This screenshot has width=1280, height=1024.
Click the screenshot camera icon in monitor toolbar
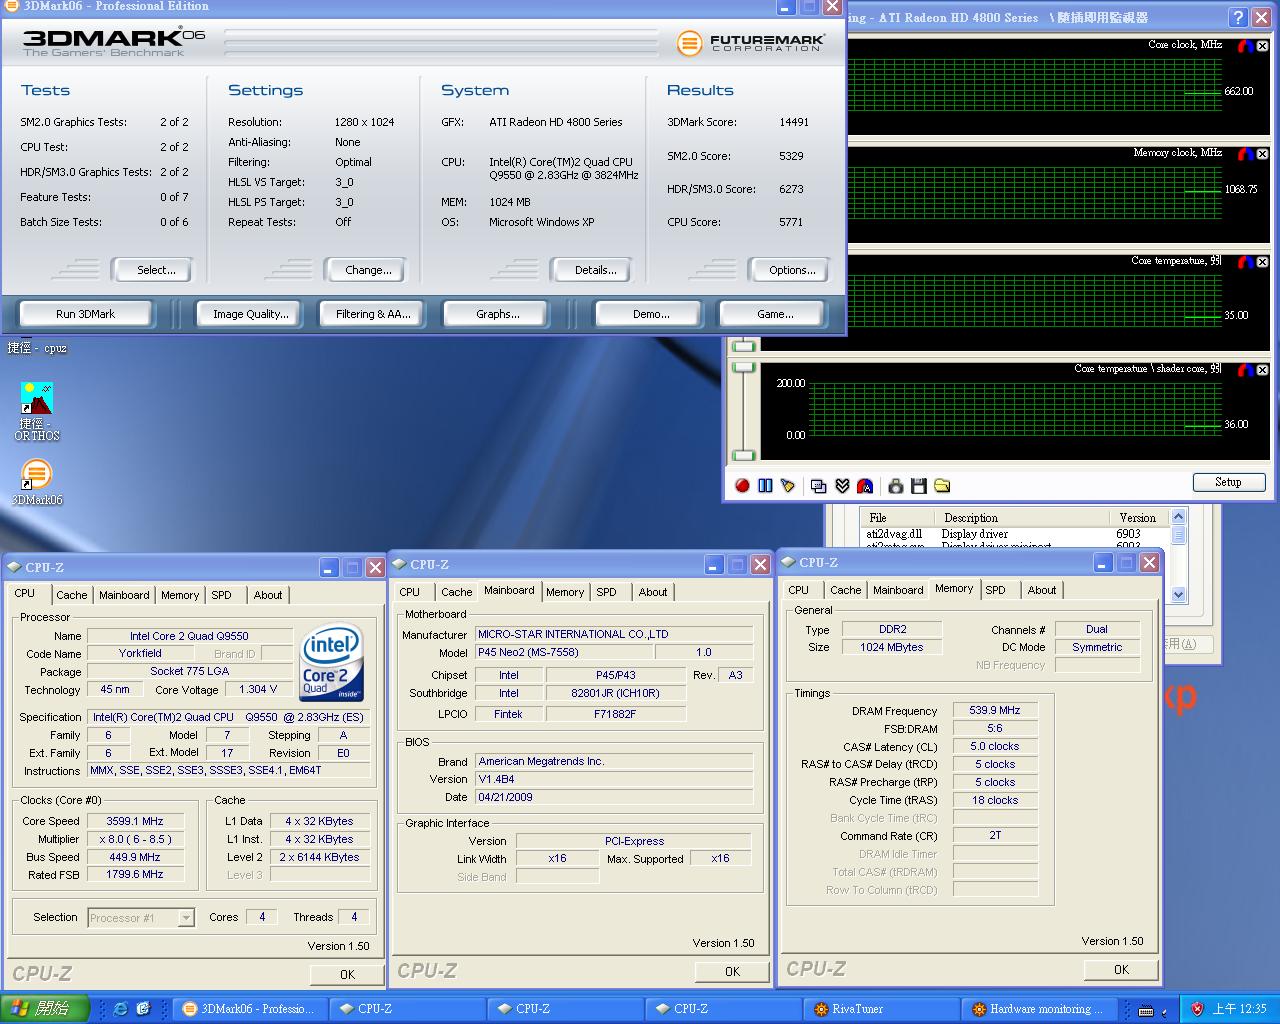(896, 485)
